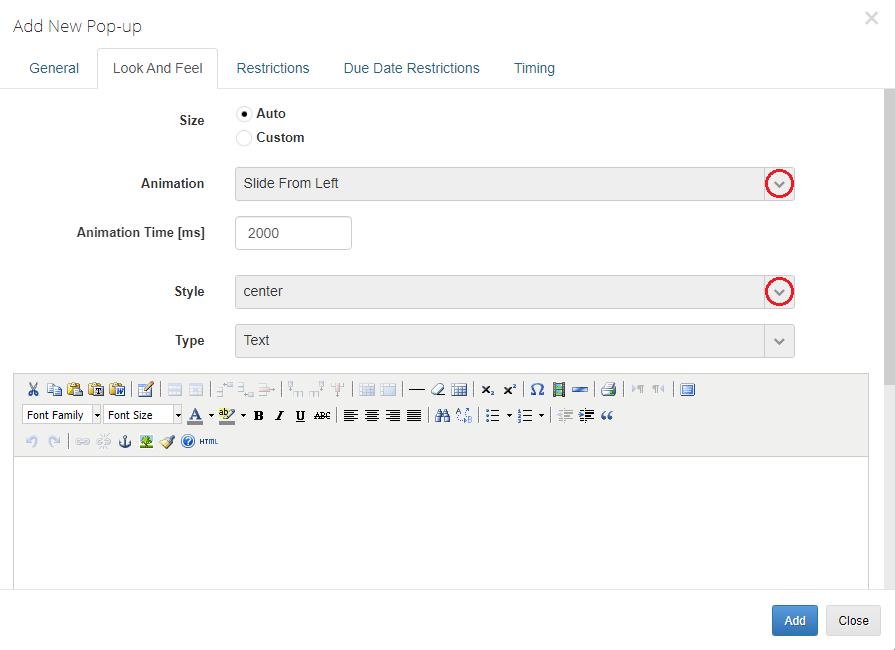Click the insert media filmstrip icon
The image size is (895, 650).
pyautogui.click(x=559, y=390)
